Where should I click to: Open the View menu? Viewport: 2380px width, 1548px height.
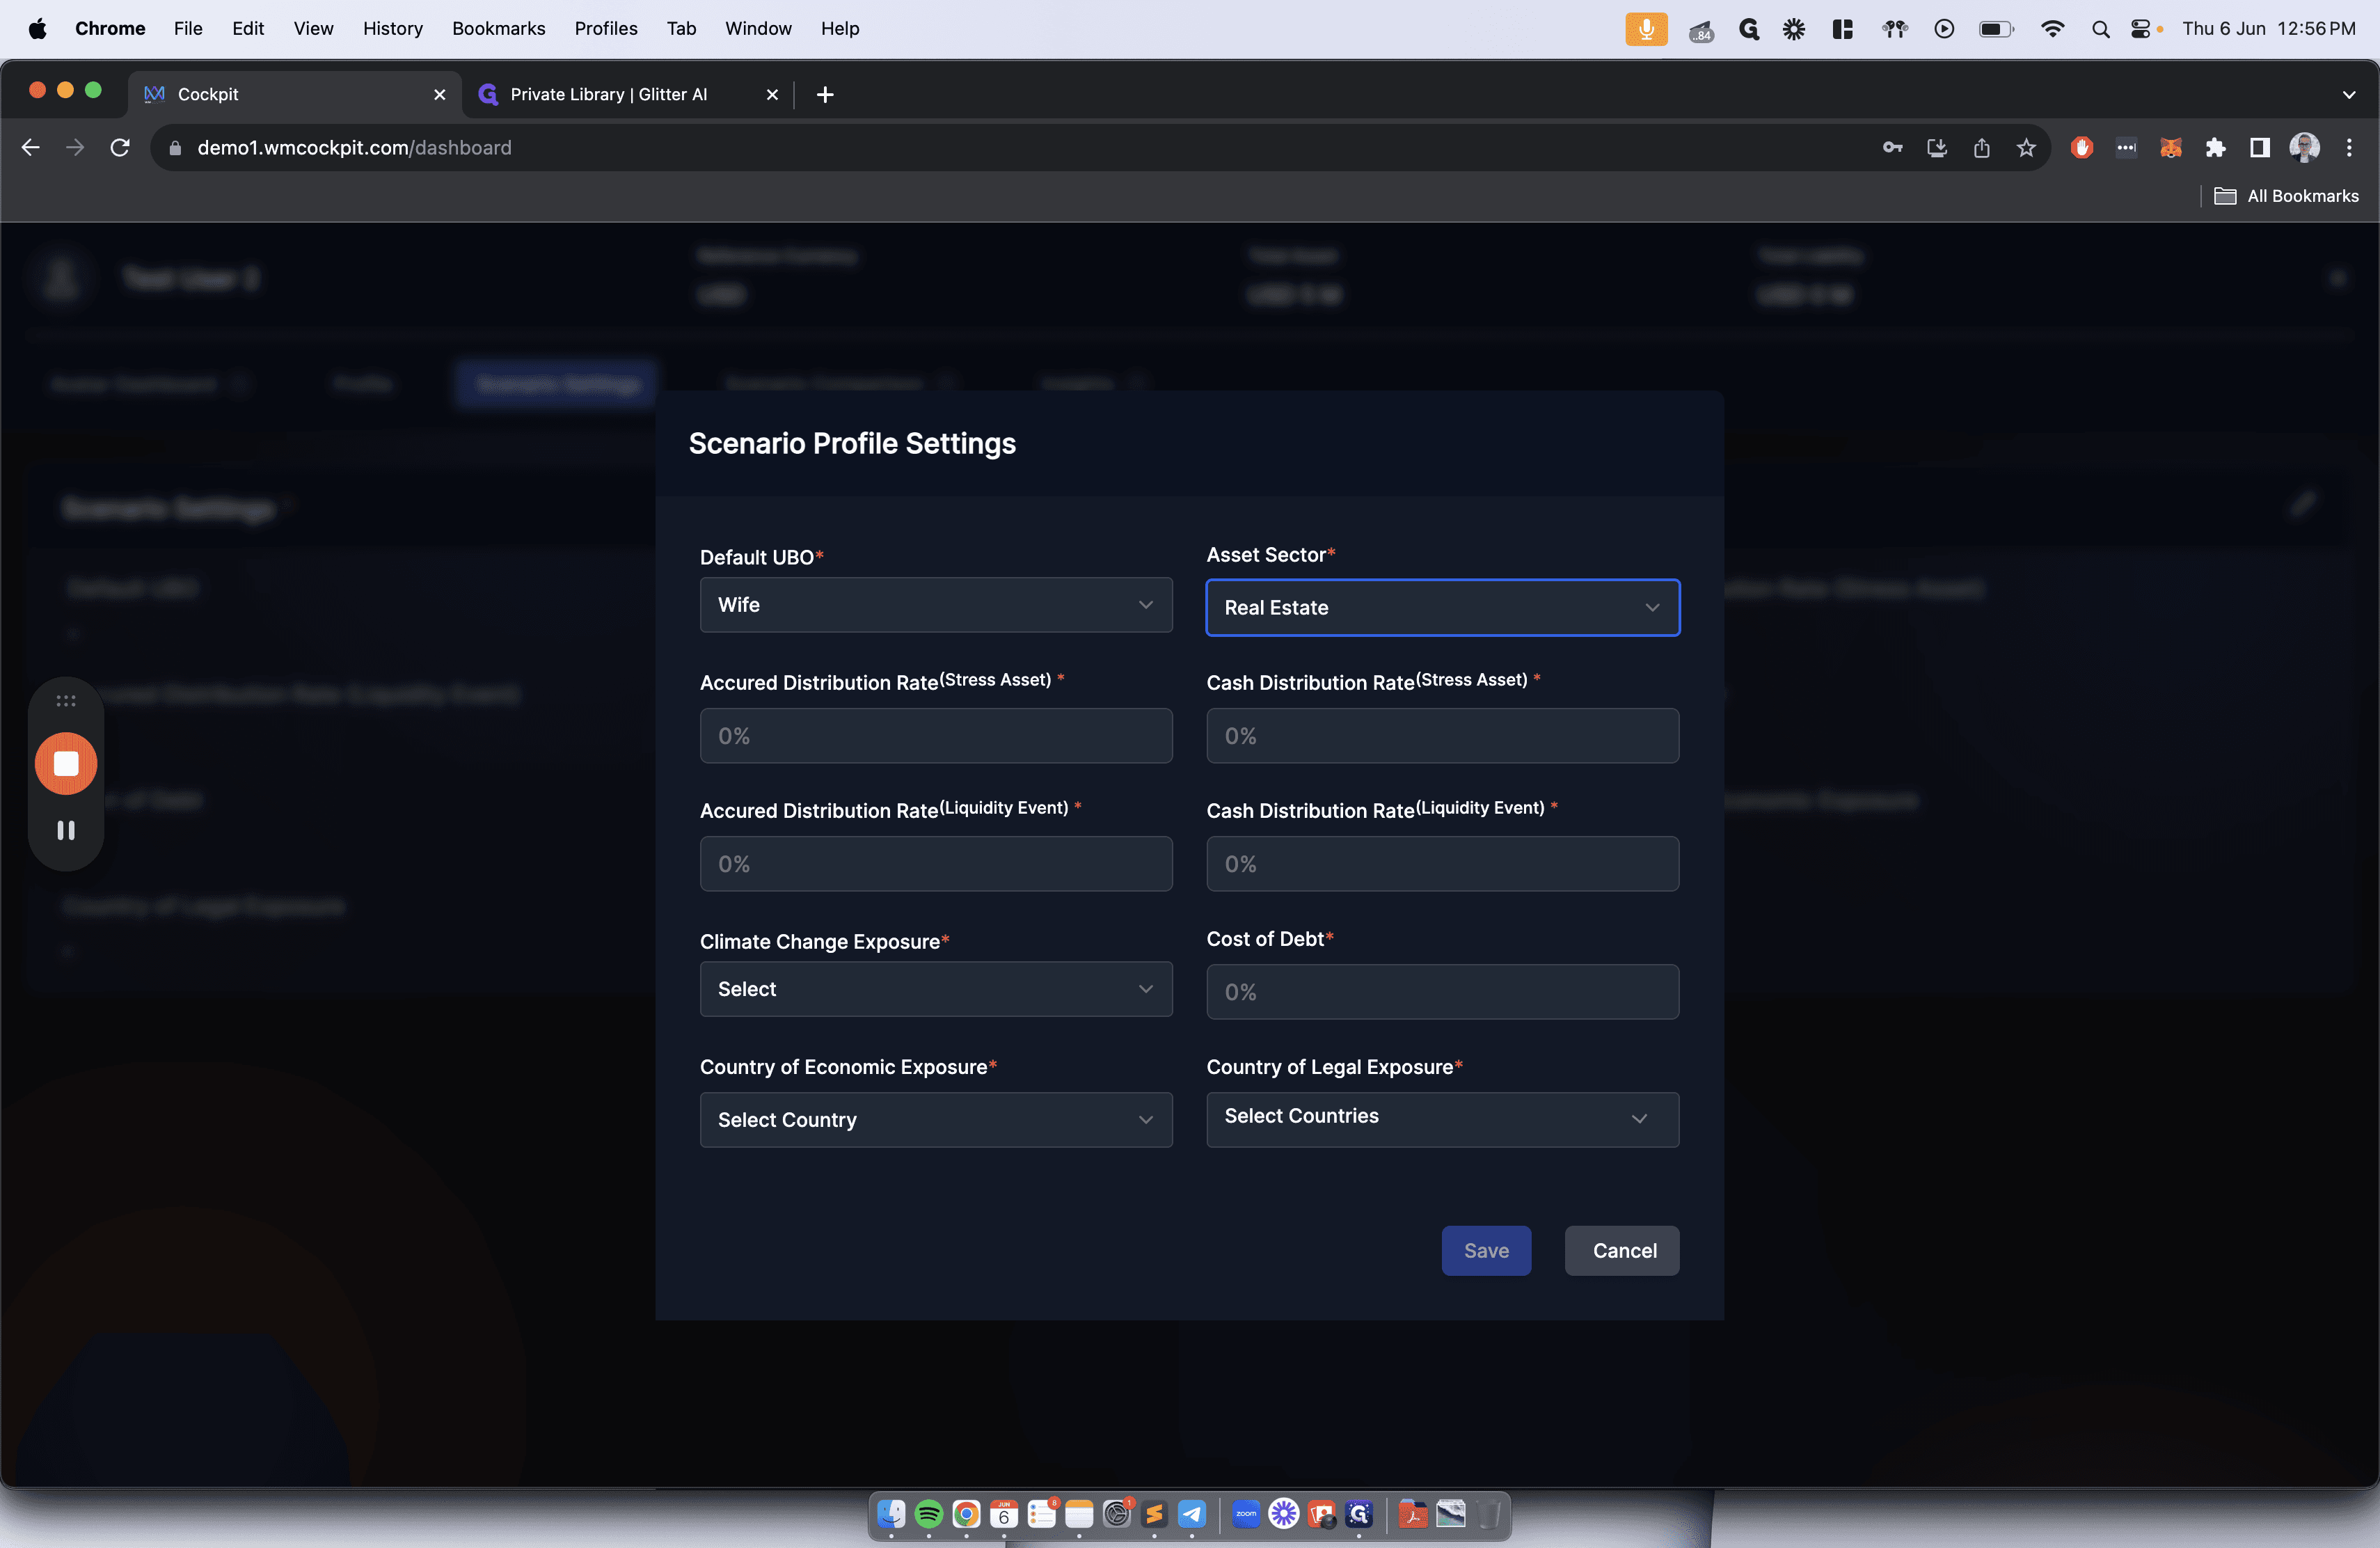click(313, 28)
